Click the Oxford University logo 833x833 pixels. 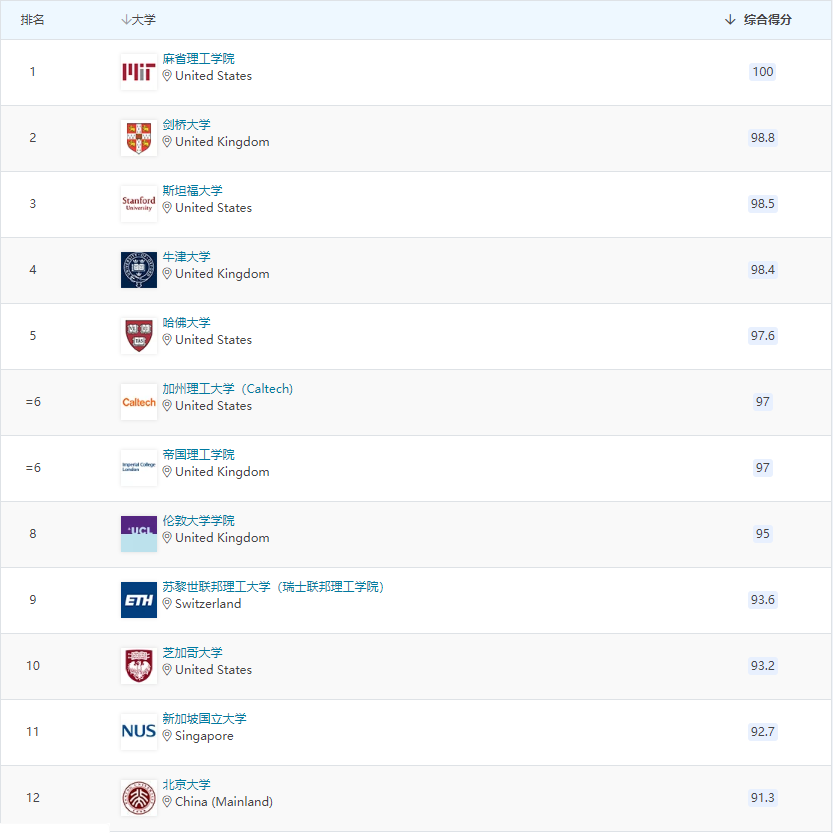(138, 270)
